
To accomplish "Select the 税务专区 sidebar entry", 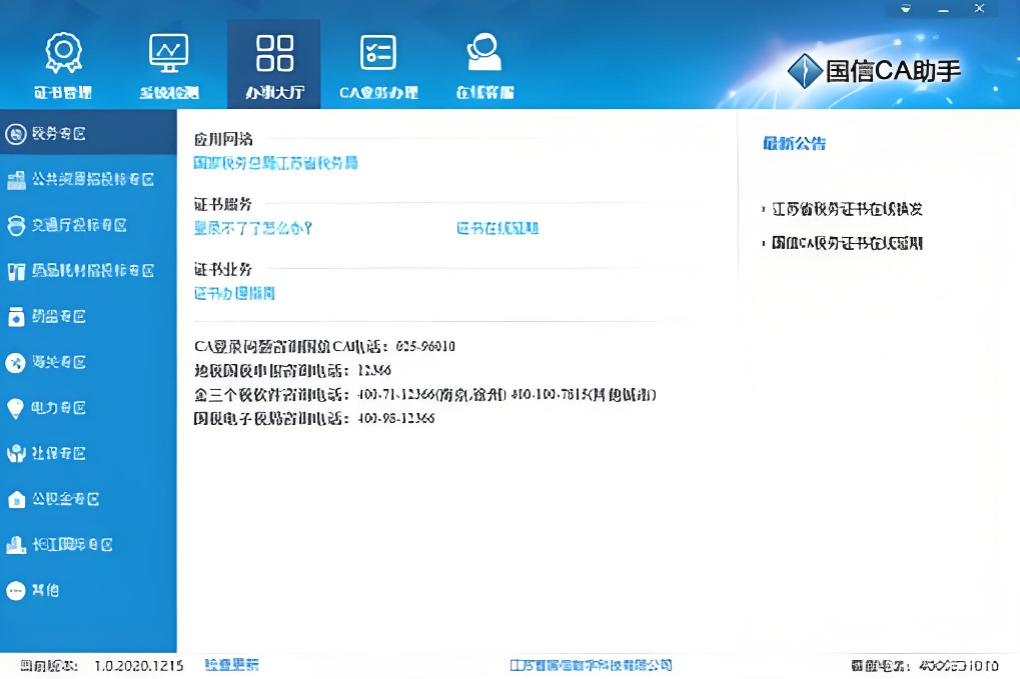I will pyautogui.click(x=88, y=131).
